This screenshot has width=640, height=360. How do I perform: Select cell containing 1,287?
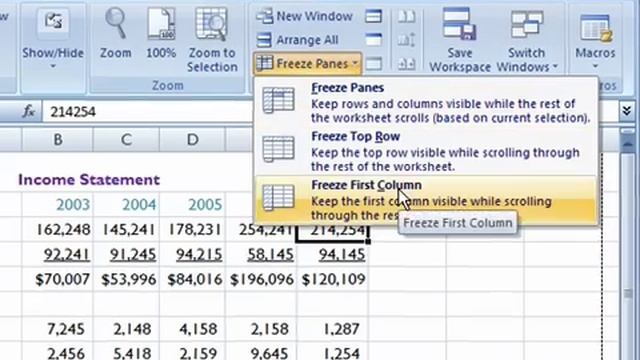tap(333, 329)
